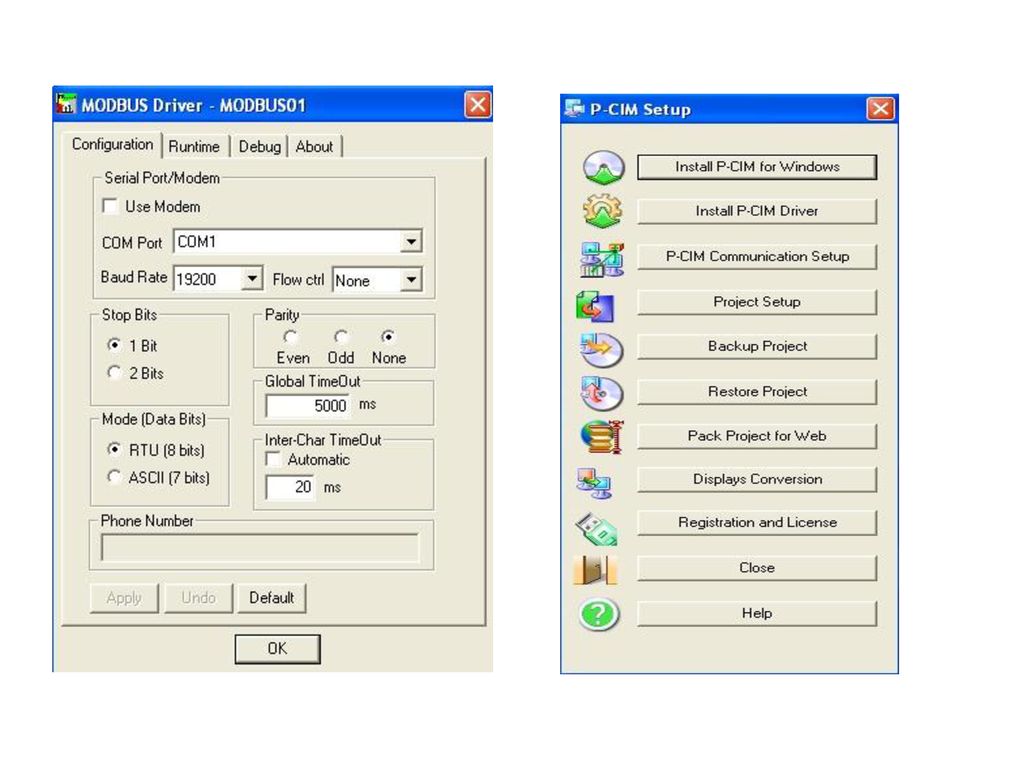Viewport: 1024px width, 768px height.
Task: Click the Backup Project disc icon
Action: [601, 349]
